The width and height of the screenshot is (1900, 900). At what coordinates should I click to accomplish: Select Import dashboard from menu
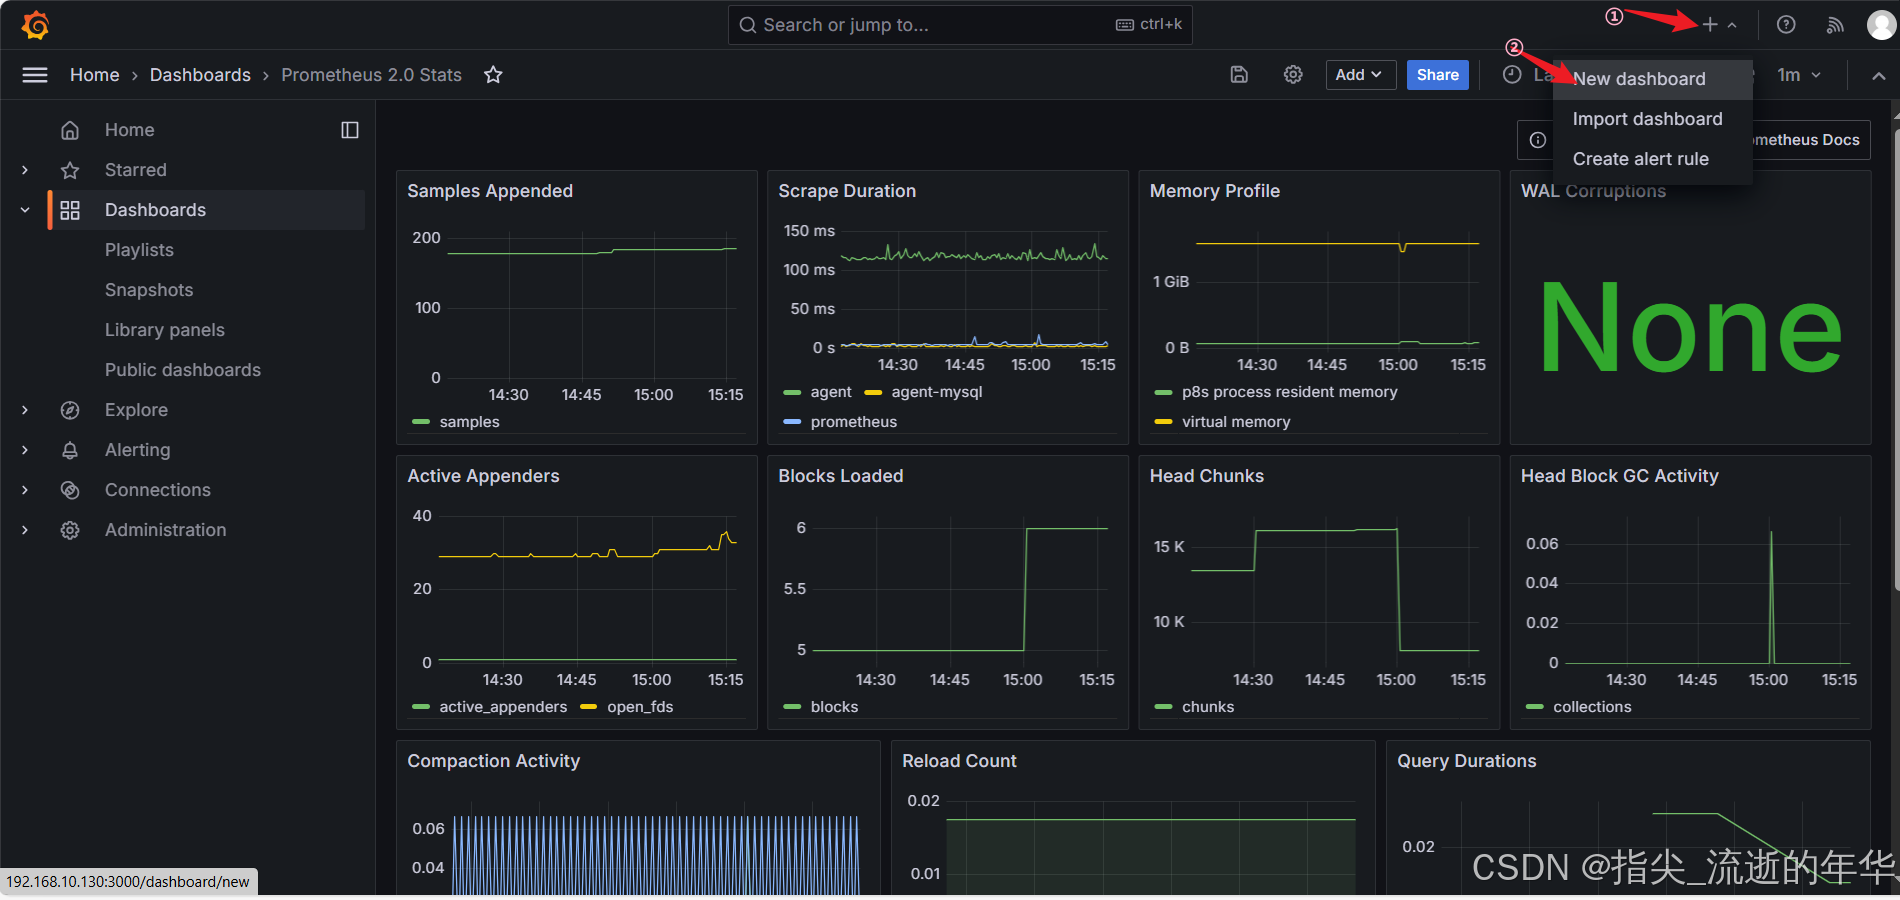(x=1652, y=119)
